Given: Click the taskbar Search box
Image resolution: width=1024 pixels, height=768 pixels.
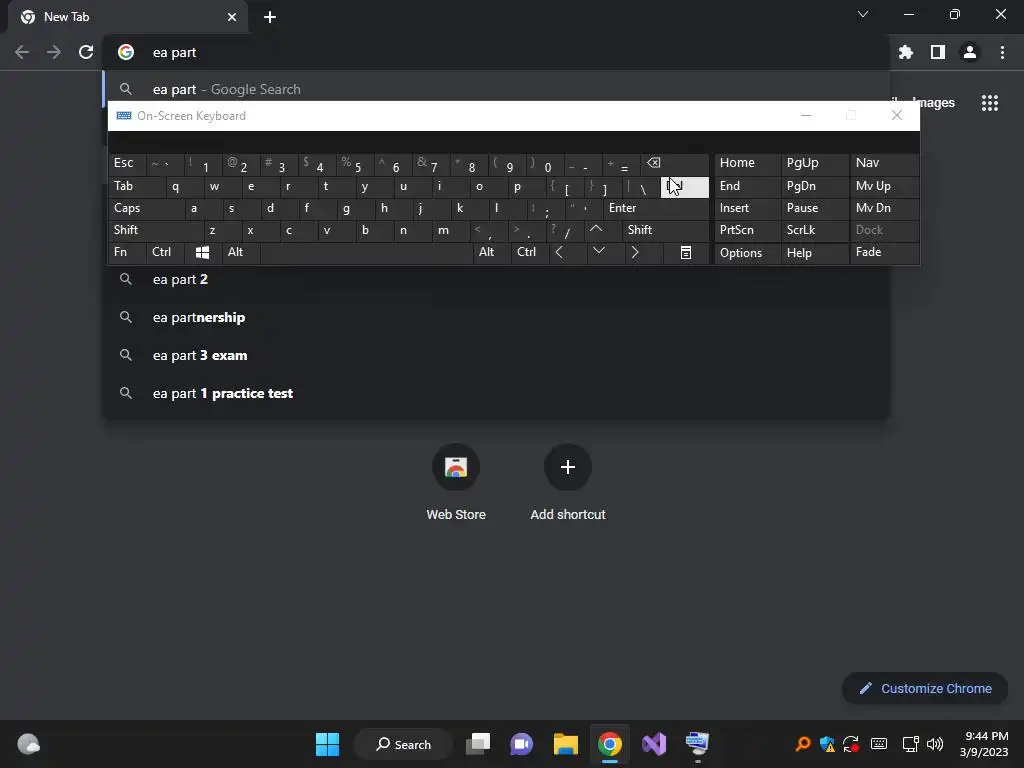Looking at the screenshot, I should point(403,744).
